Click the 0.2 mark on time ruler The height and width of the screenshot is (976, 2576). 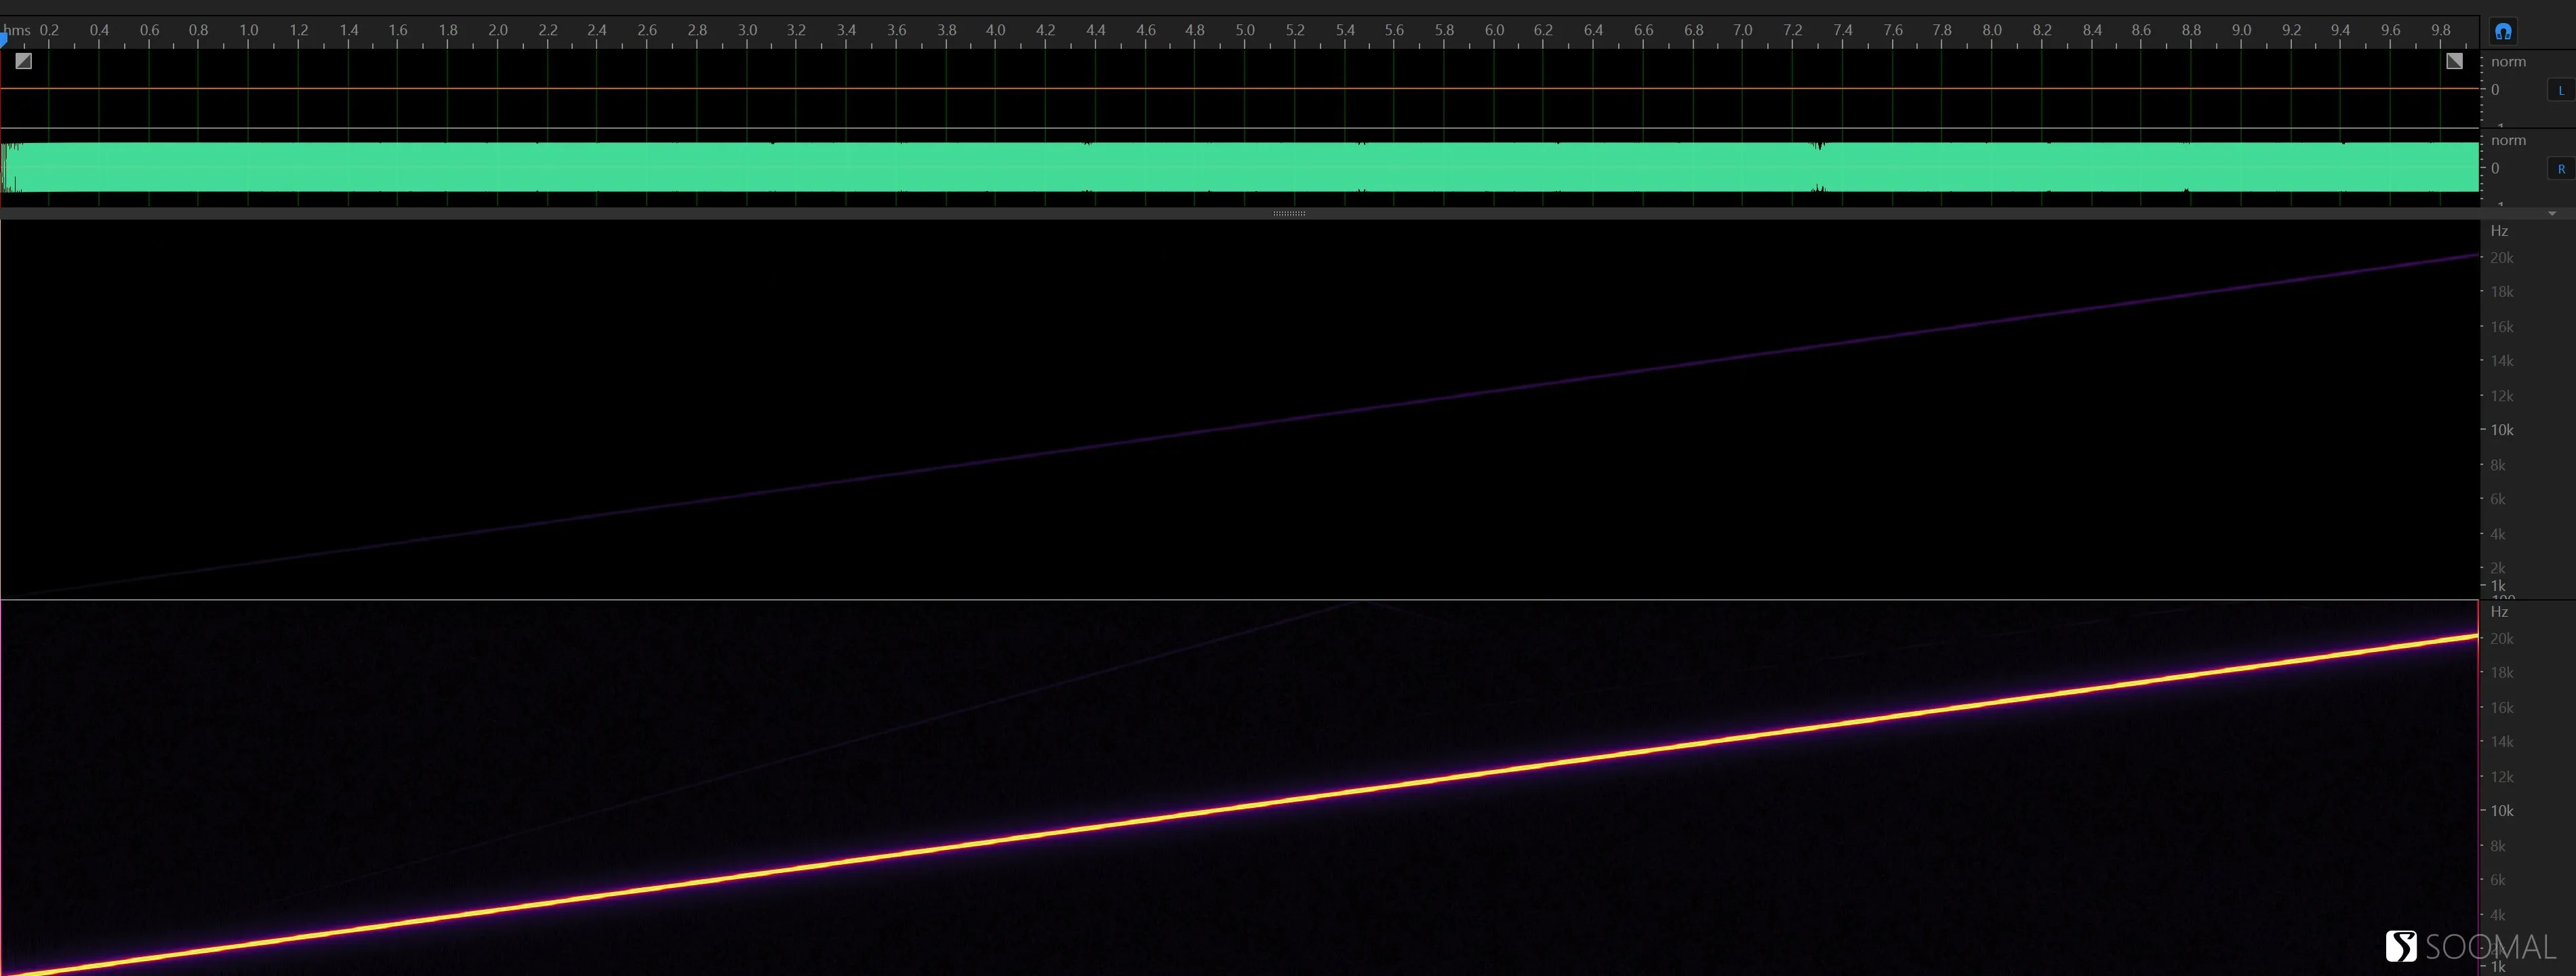point(49,30)
